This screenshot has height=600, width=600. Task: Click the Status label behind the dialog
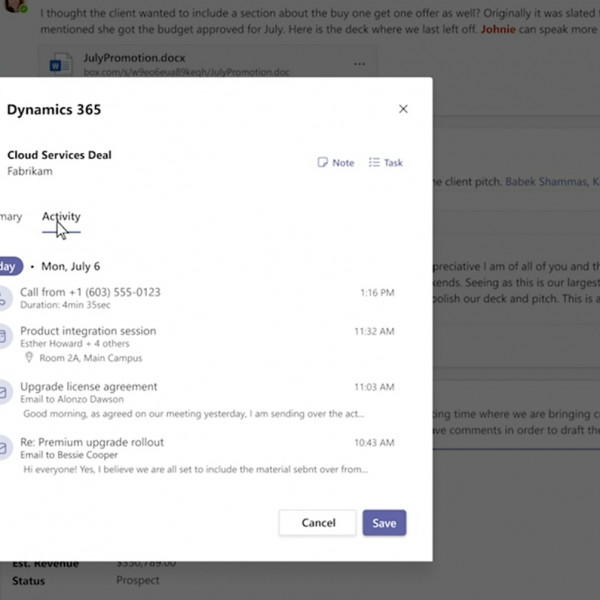[x=29, y=581]
